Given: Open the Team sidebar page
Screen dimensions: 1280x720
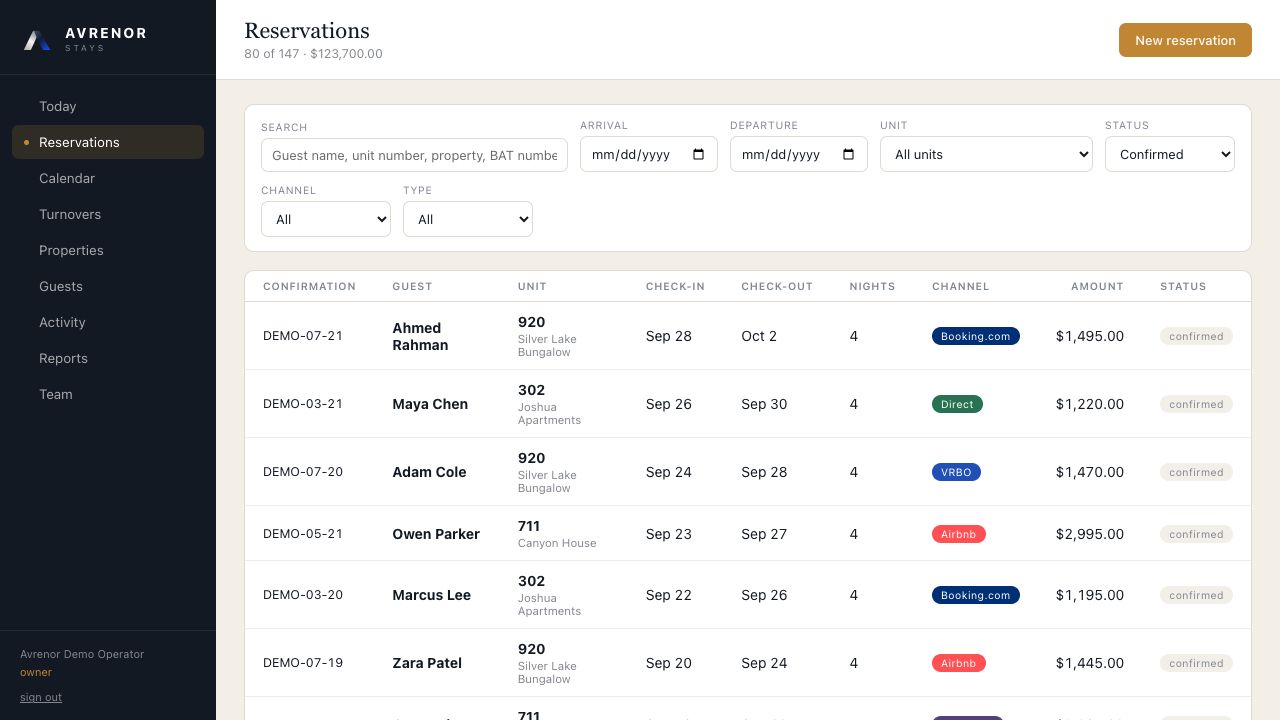Looking at the screenshot, I should pyautogui.click(x=108, y=394).
